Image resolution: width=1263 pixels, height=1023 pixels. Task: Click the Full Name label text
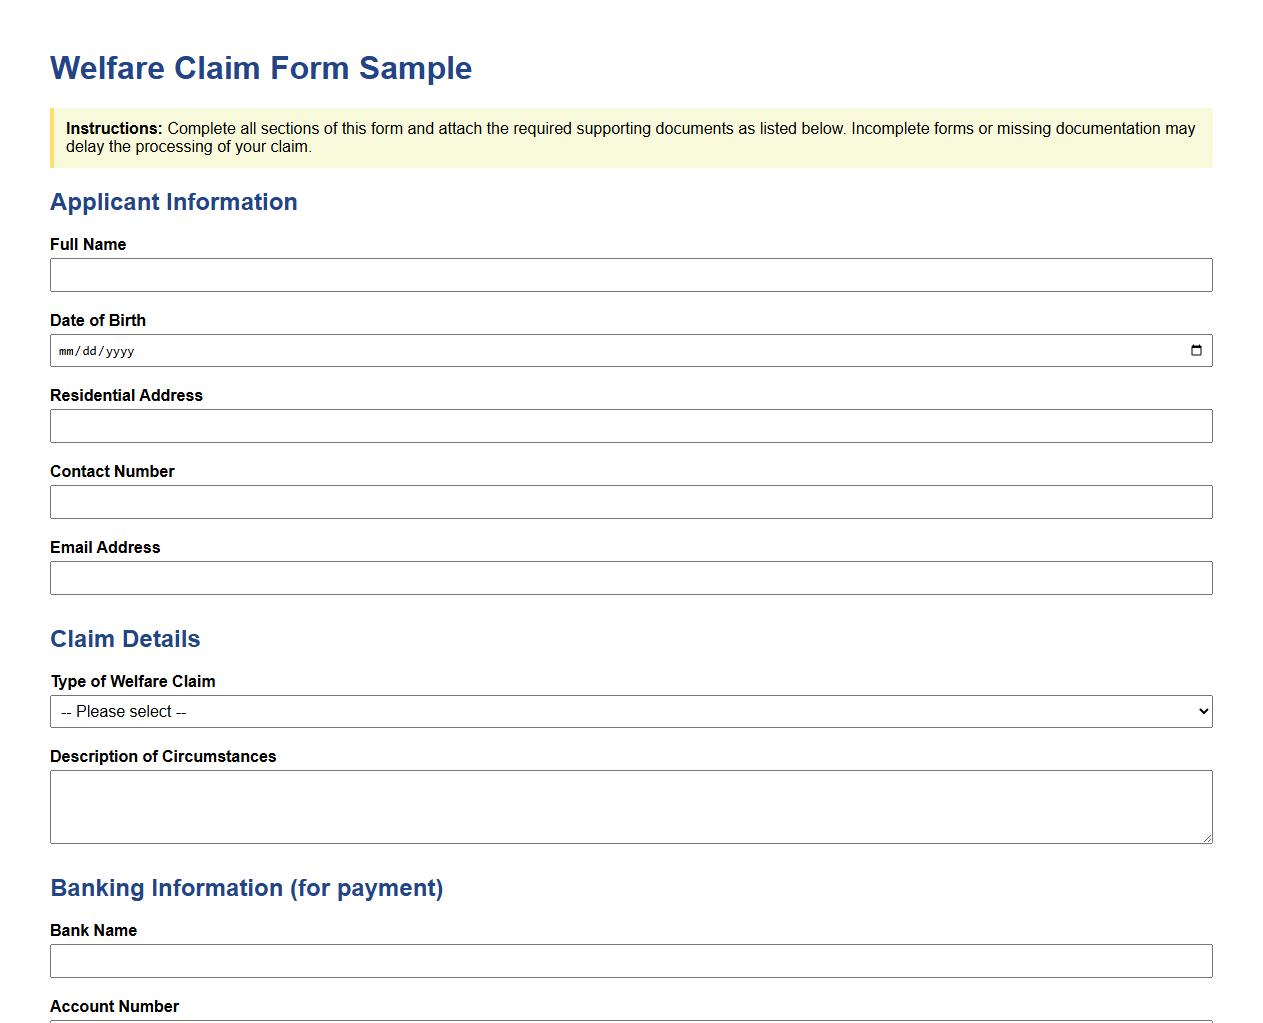pyautogui.click(x=88, y=244)
